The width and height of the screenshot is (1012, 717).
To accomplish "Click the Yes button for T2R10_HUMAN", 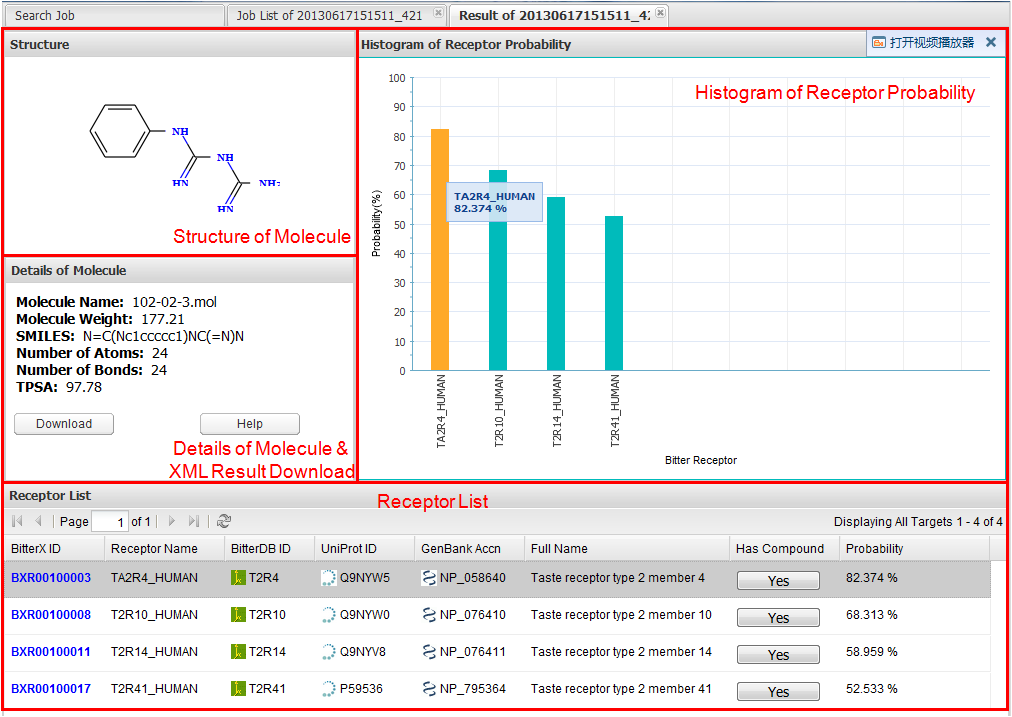I will [778, 618].
